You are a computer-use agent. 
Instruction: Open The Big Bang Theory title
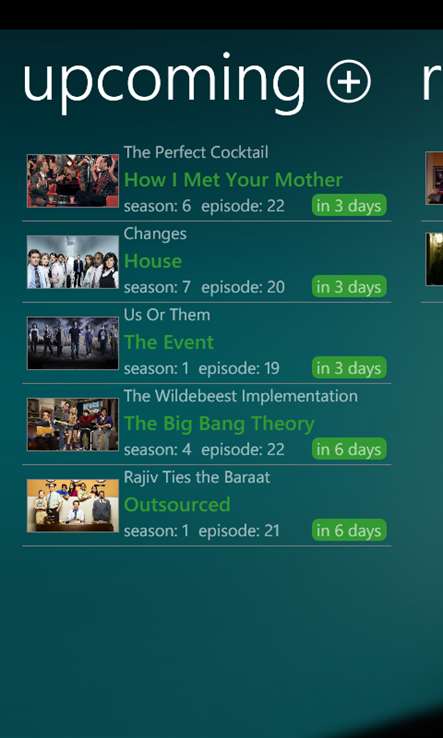point(219,424)
